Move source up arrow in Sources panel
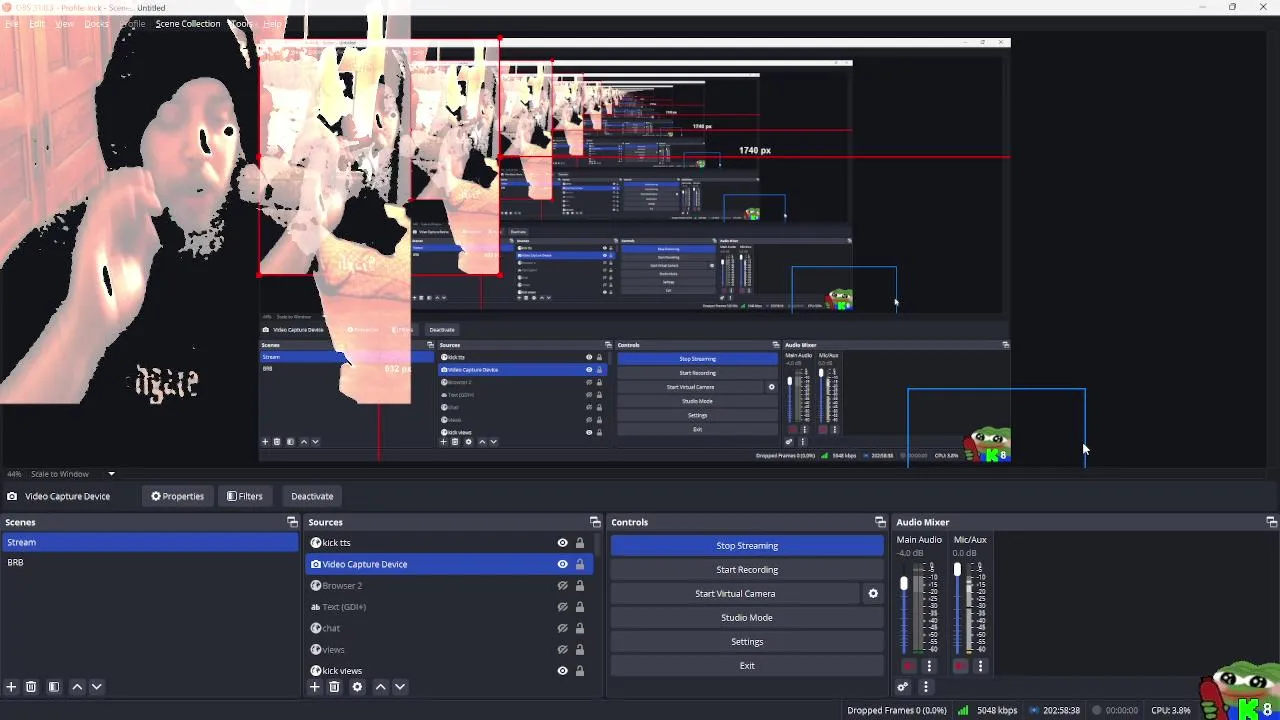Viewport: 1280px width, 720px height. (381, 687)
